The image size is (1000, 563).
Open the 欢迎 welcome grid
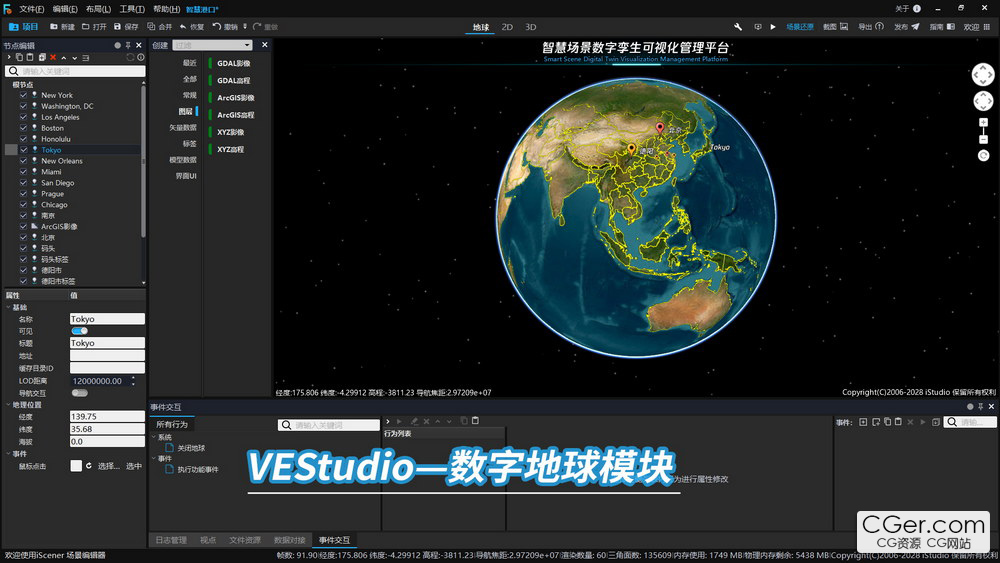977,27
